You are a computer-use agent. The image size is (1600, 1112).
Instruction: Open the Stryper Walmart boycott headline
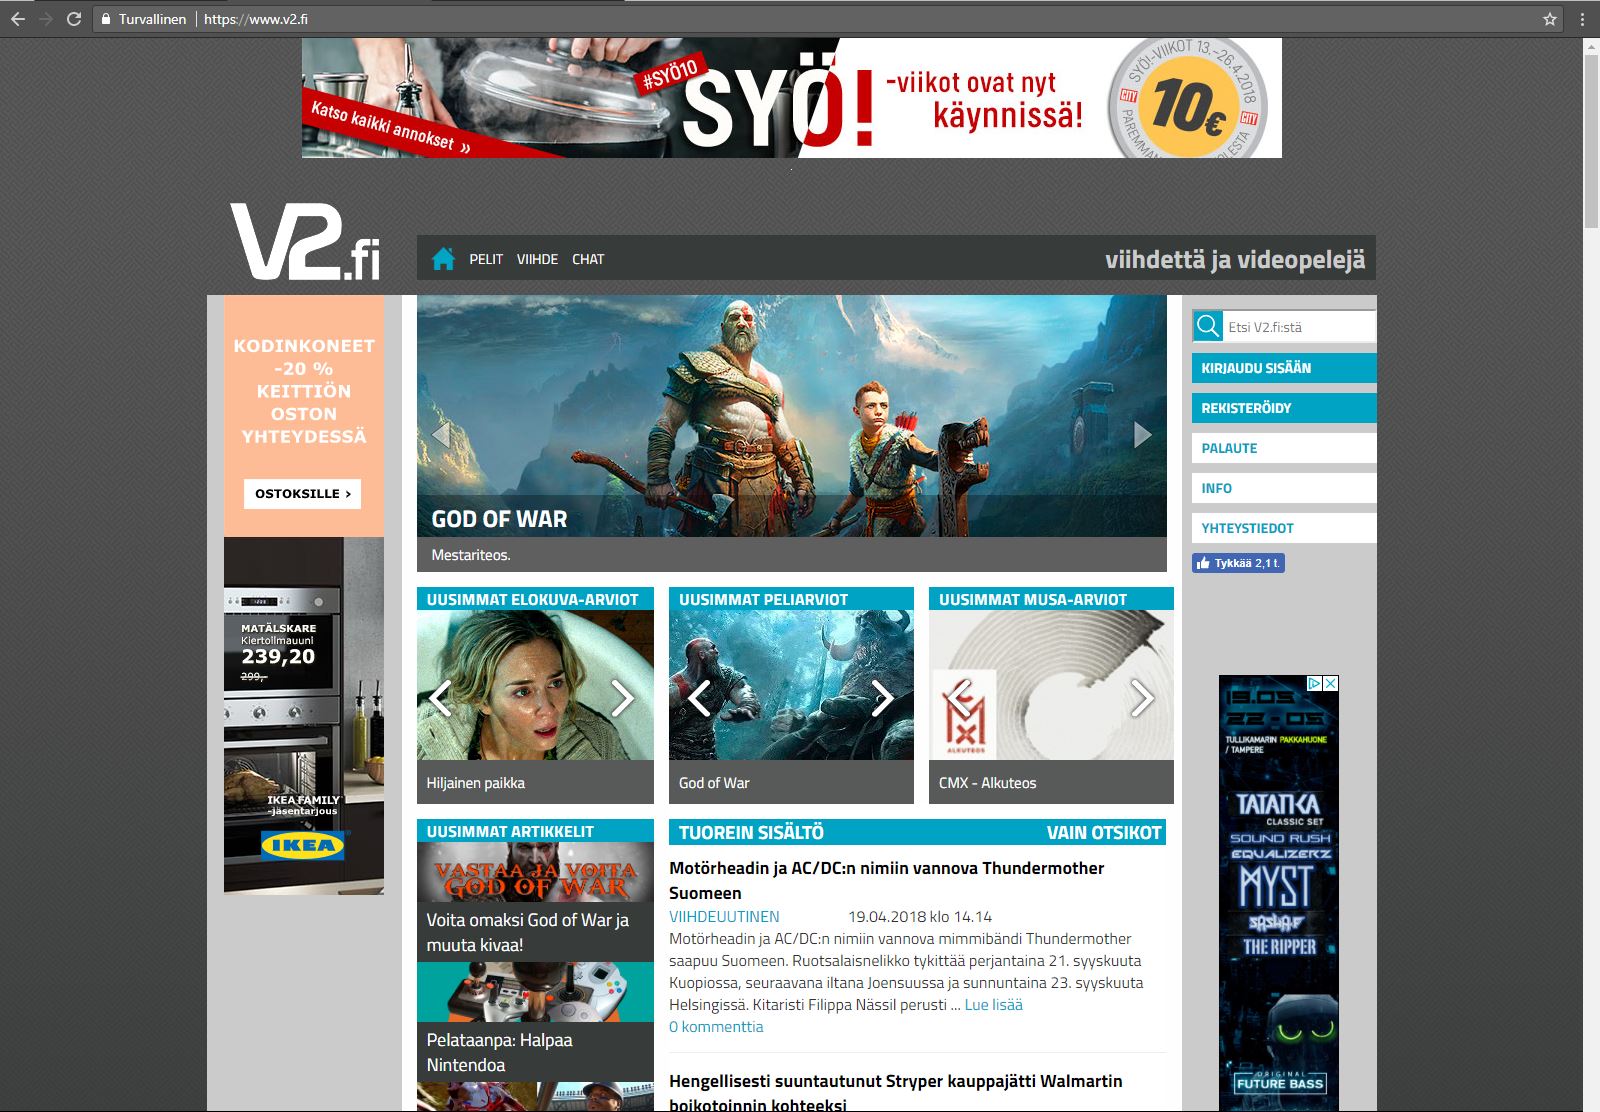coord(895,1092)
